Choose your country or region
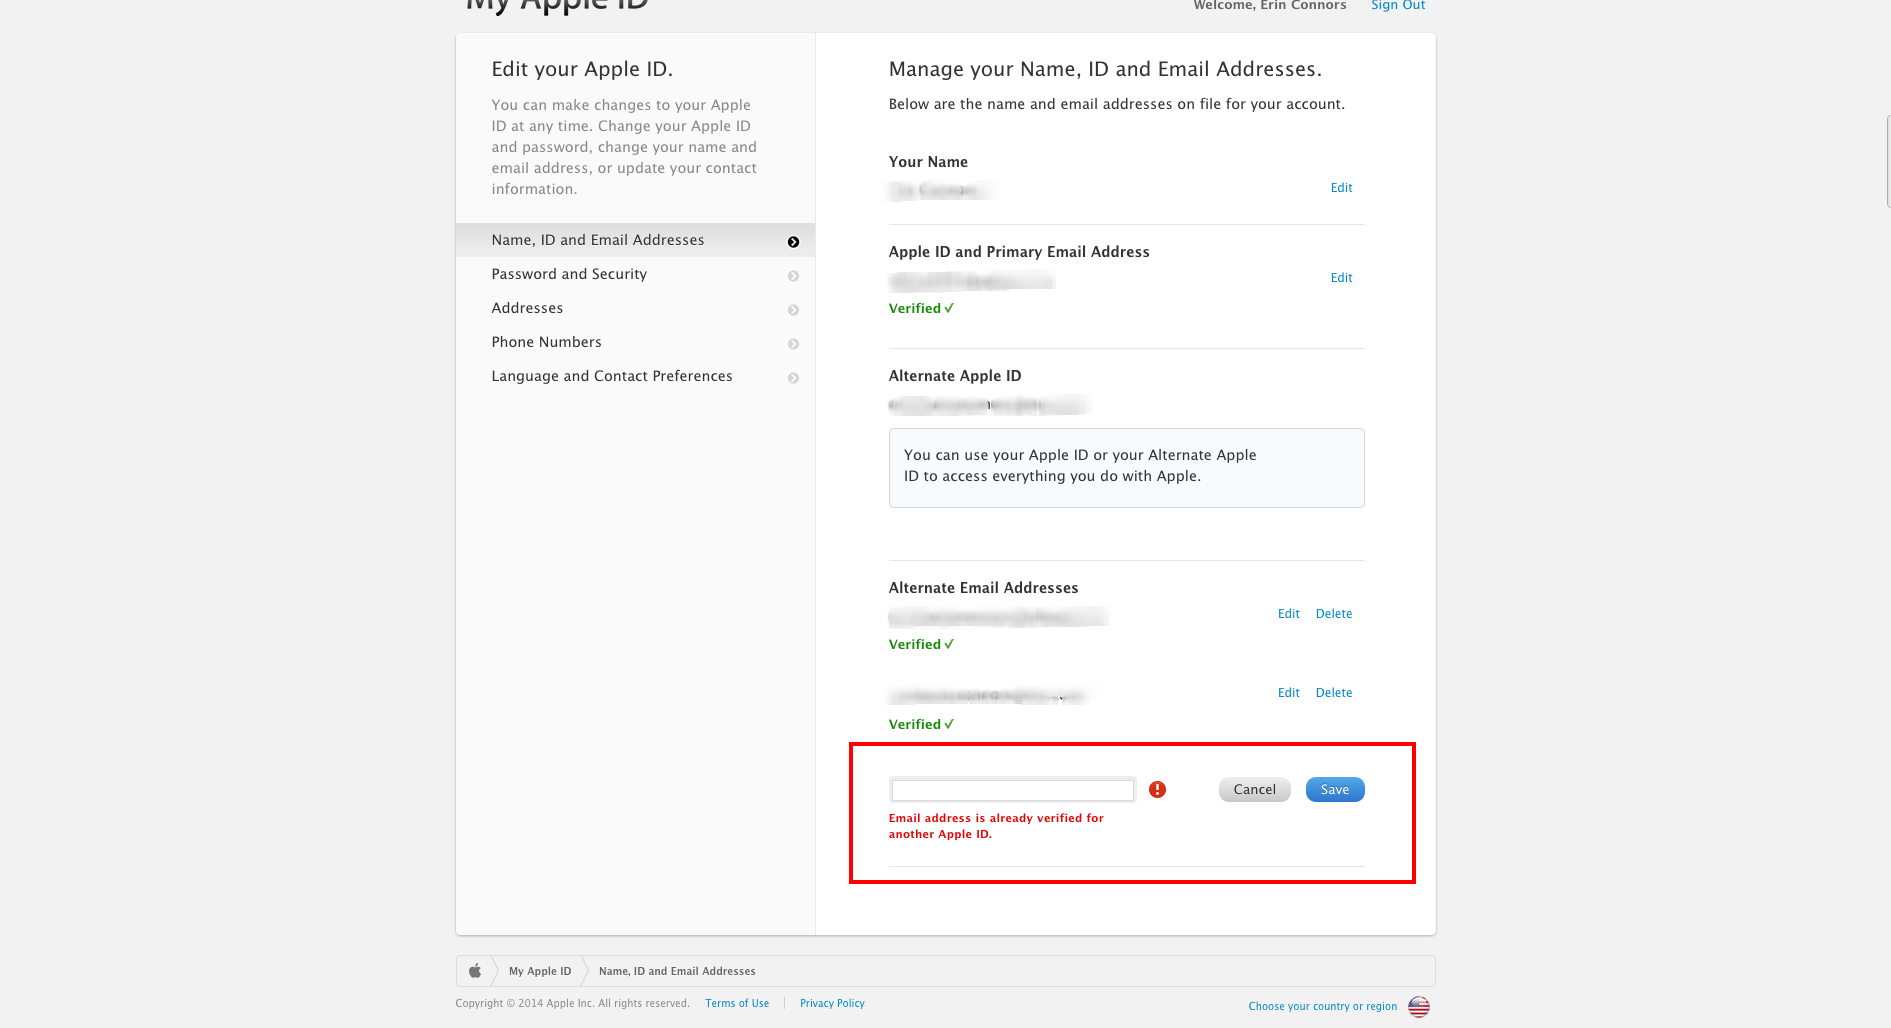 click(1323, 1006)
